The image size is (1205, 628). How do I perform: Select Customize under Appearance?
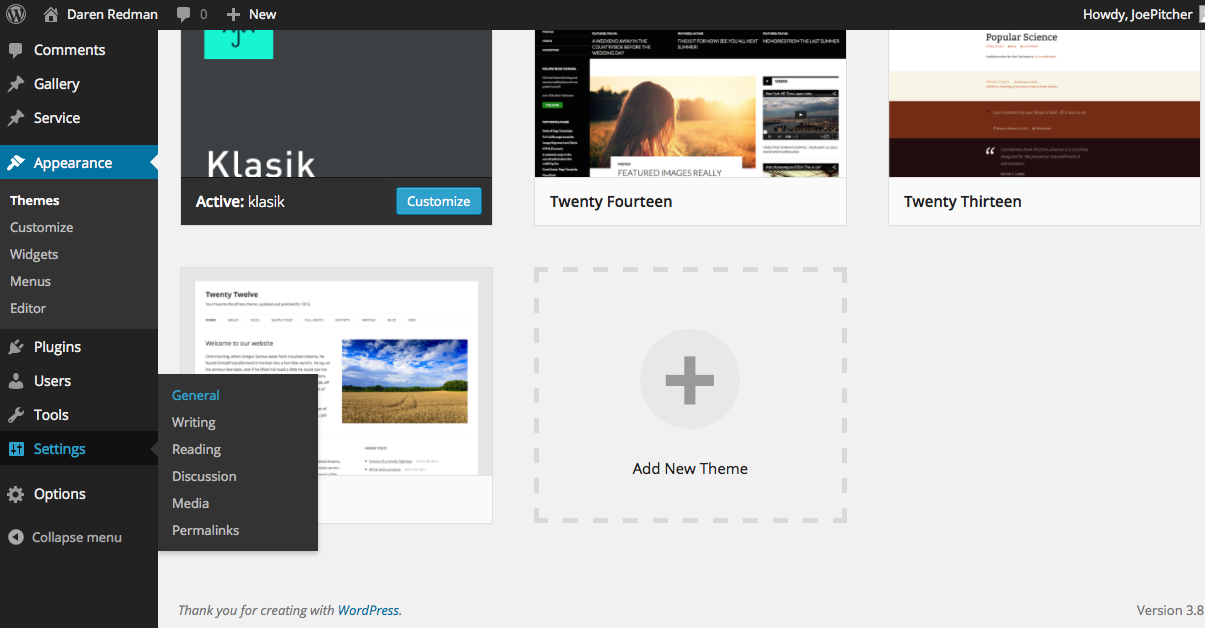point(41,227)
